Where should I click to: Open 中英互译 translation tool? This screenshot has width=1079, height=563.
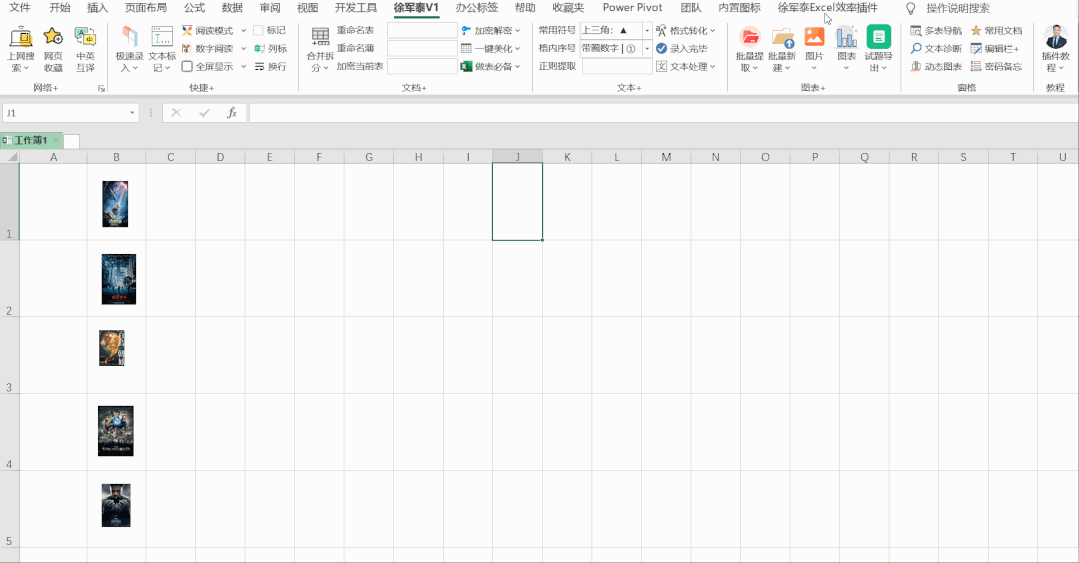pyautogui.click(x=85, y=49)
